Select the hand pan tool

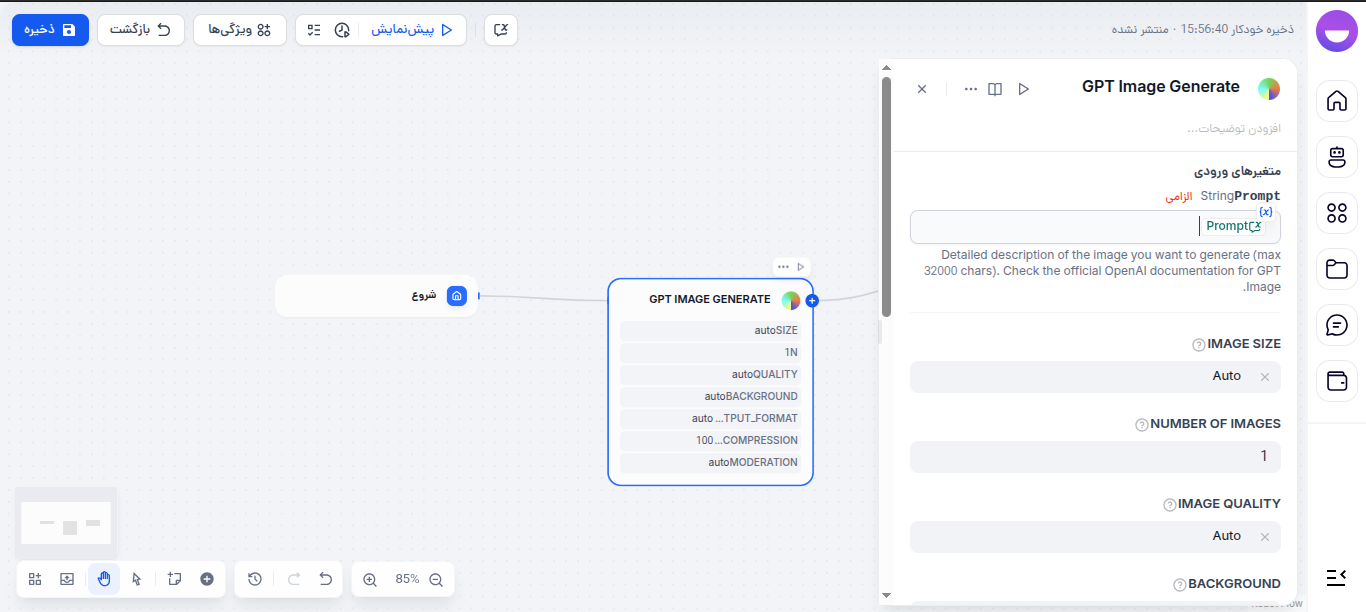(x=103, y=579)
